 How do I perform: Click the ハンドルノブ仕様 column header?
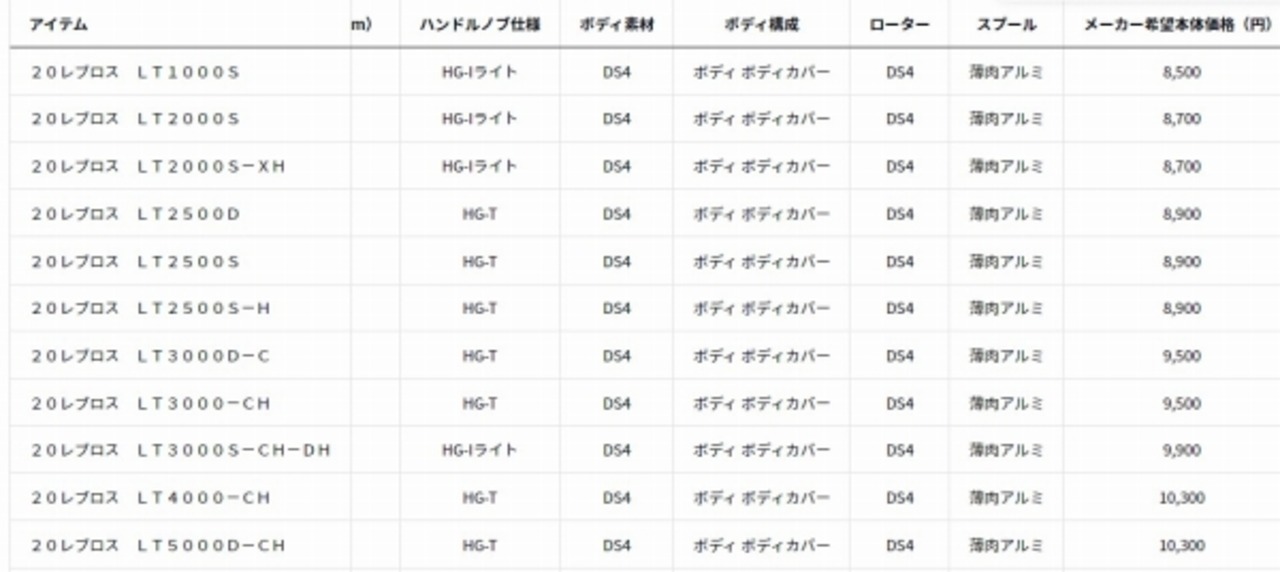[x=480, y=25]
